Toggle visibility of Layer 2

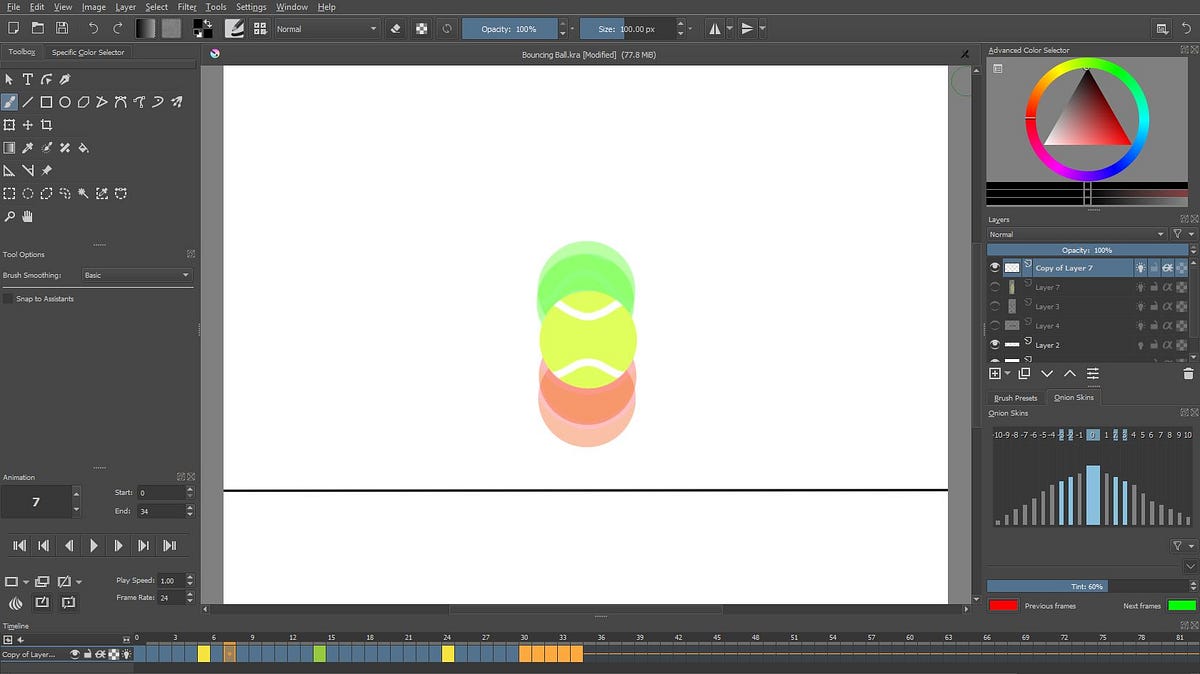[x=995, y=345]
